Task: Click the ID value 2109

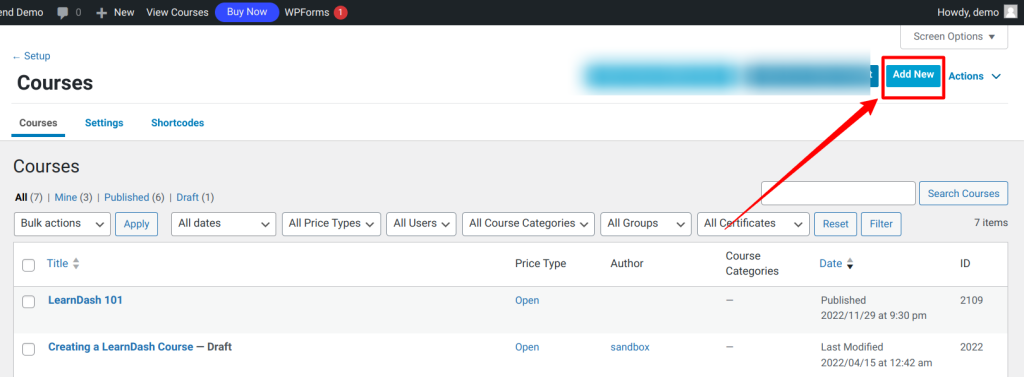Action: (x=971, y=301)
